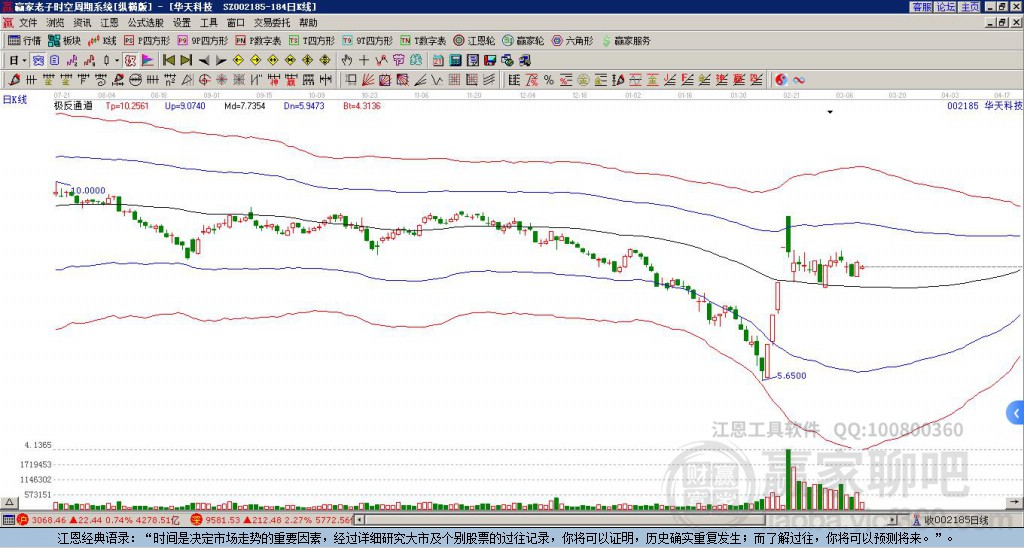Select the Gann fan lines tool
This screenshot has height=548, width=1024.
(368, 80)
